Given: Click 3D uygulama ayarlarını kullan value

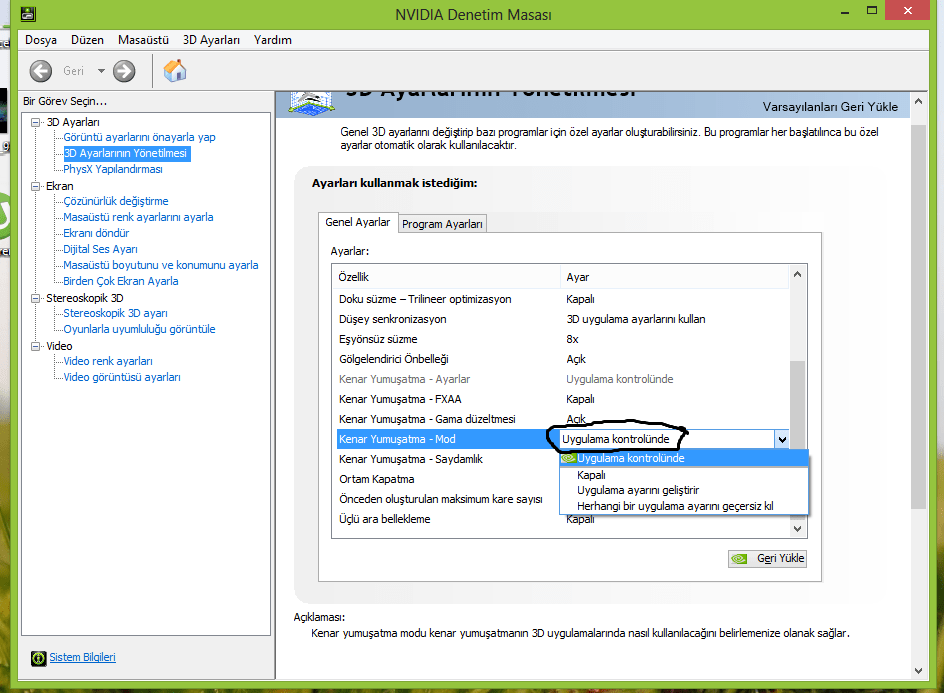Looking at the screenshot, I should (x=636, y=319).
